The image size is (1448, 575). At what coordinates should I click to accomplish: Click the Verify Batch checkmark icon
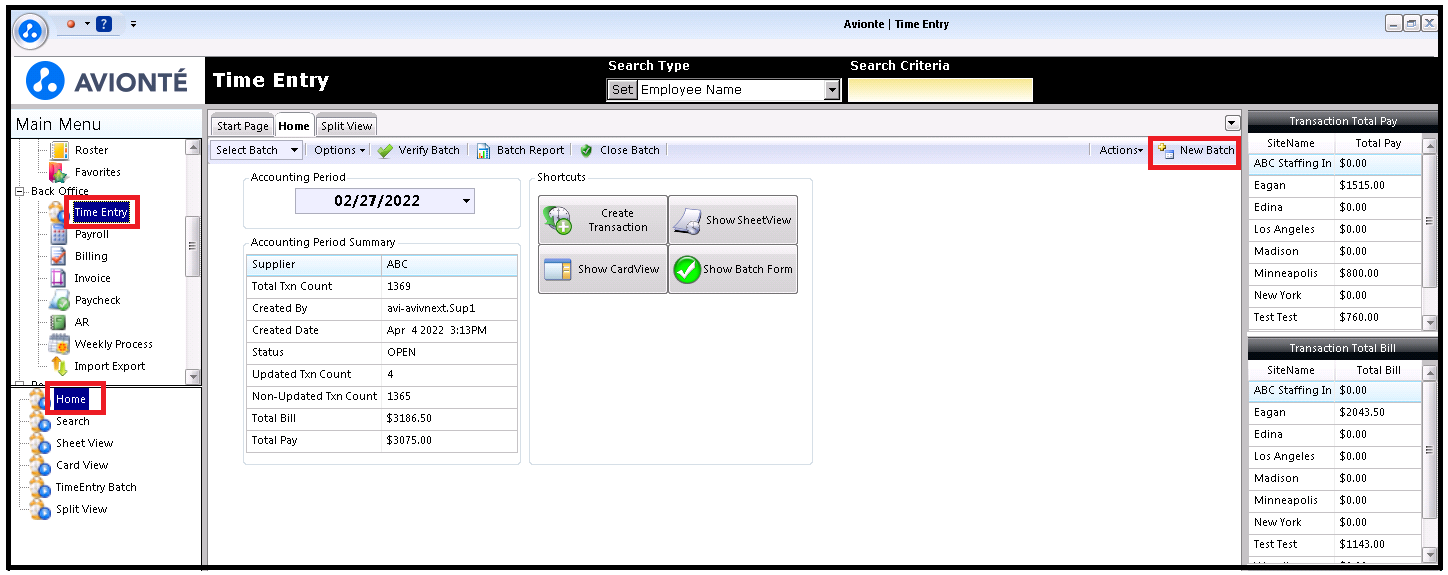click(385, 151)
